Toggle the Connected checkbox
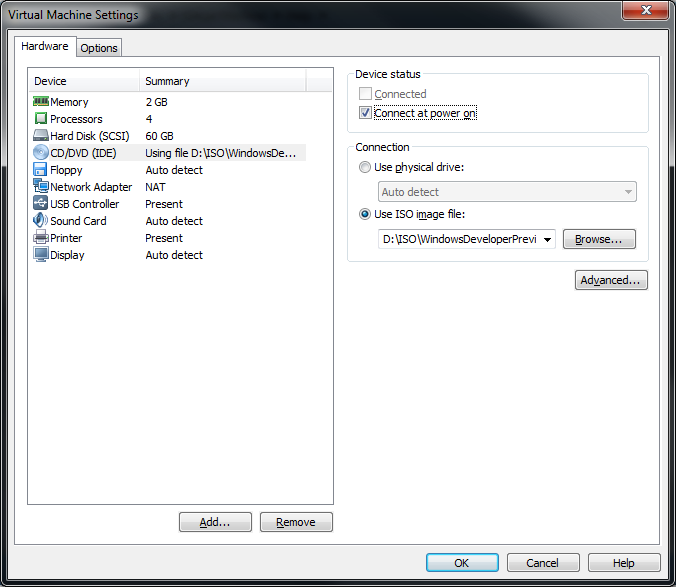The image size is (676, 587). tap(365, 94)
